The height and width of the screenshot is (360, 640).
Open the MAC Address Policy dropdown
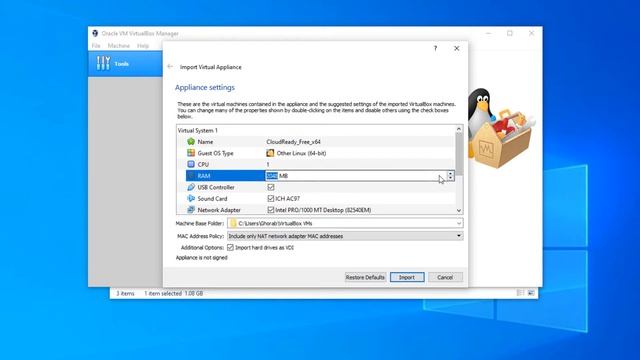pyautogui.click(x=459, y=236)
